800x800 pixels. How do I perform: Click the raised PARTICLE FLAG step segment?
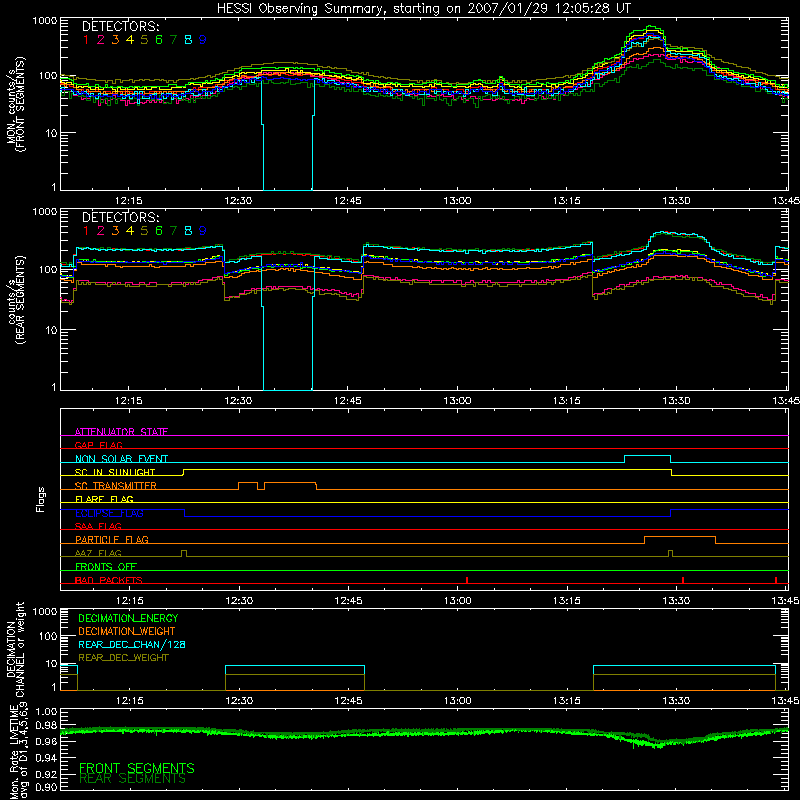tap(680, 537)
